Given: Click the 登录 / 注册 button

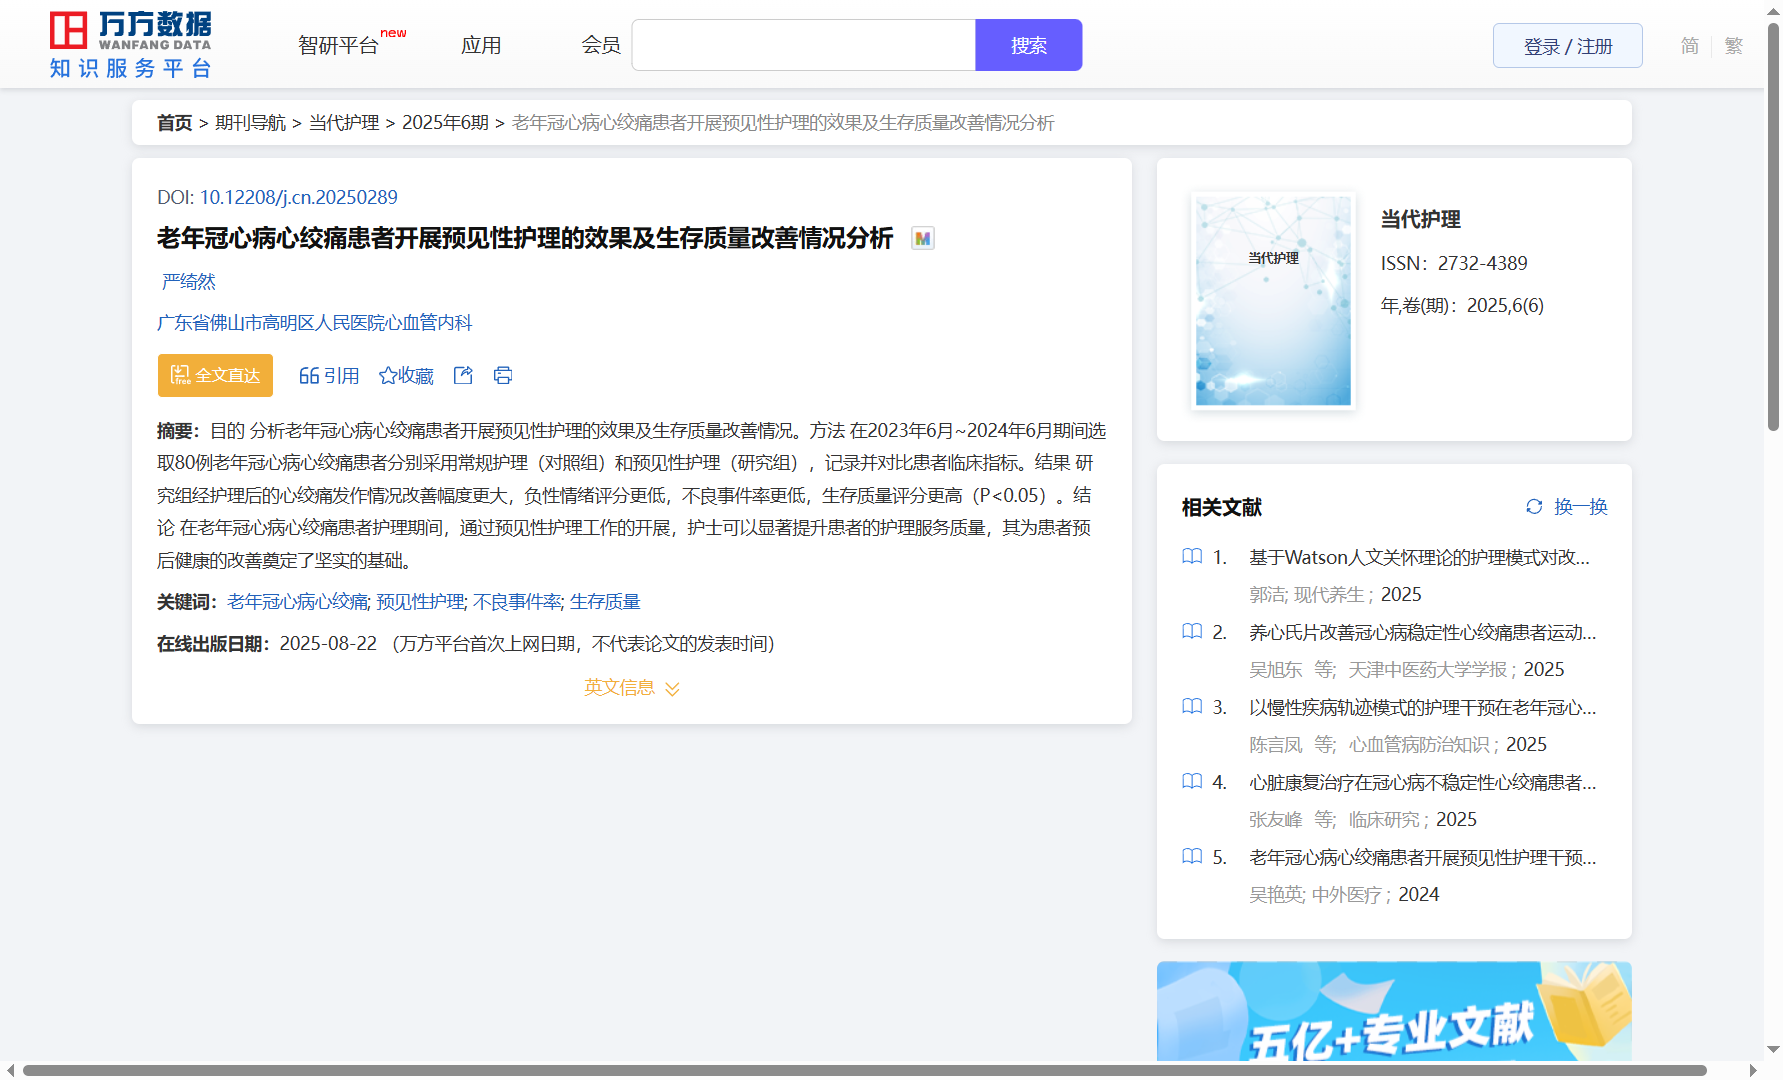Looking at the screenshot, I should tap(1567, 46).
